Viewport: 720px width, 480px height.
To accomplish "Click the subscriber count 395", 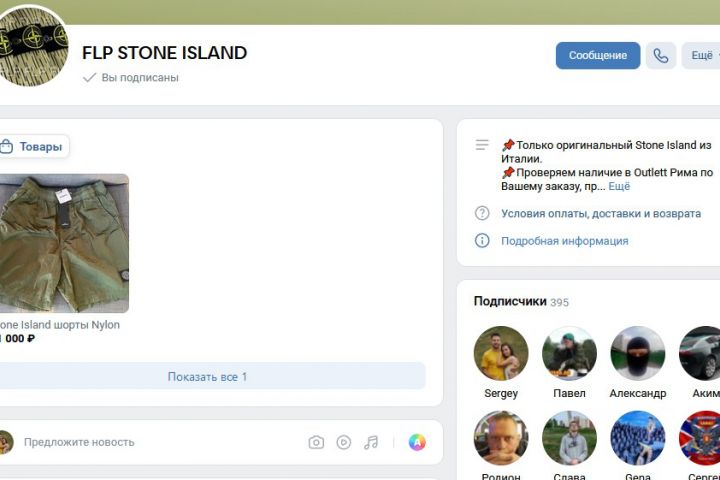I will [x=559, y=302].
